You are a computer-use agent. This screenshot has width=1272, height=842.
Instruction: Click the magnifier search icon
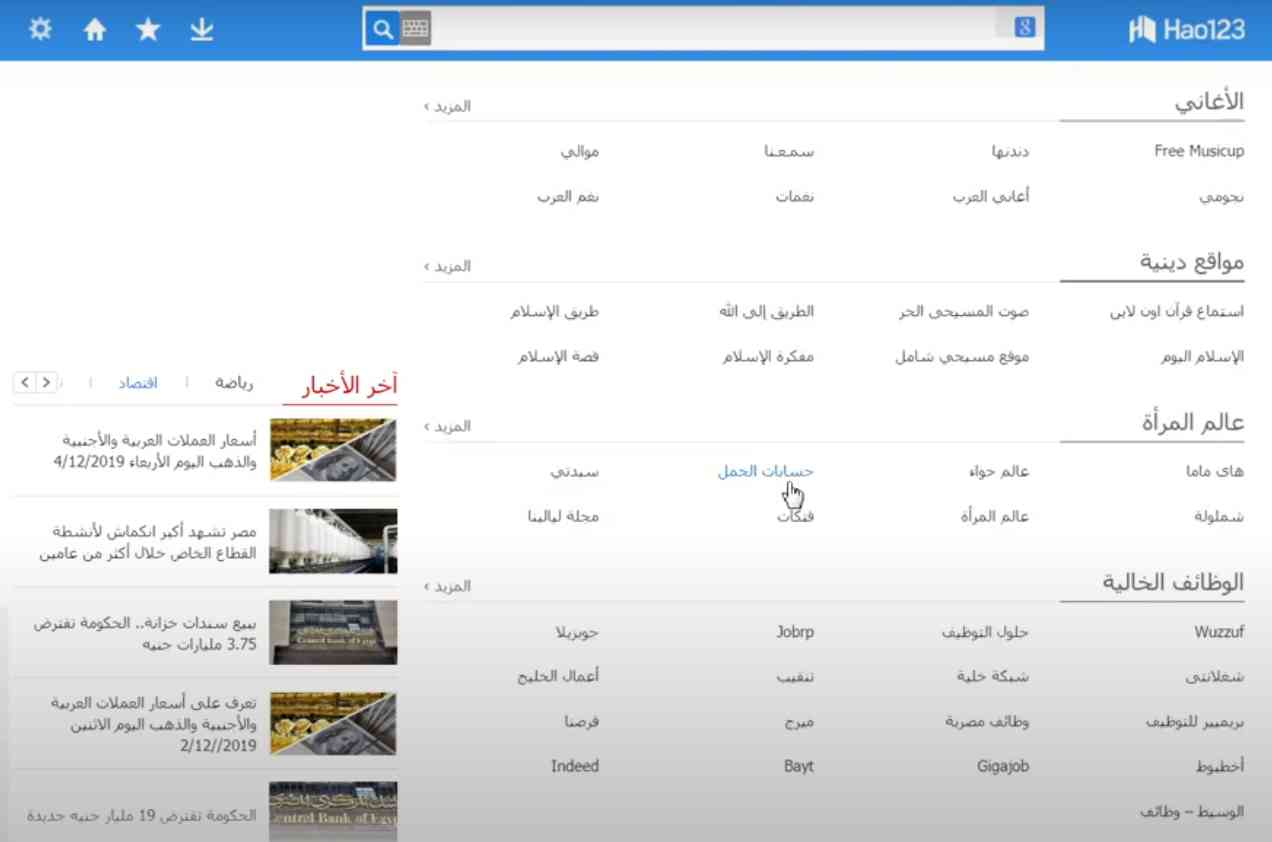click(383, 29)
